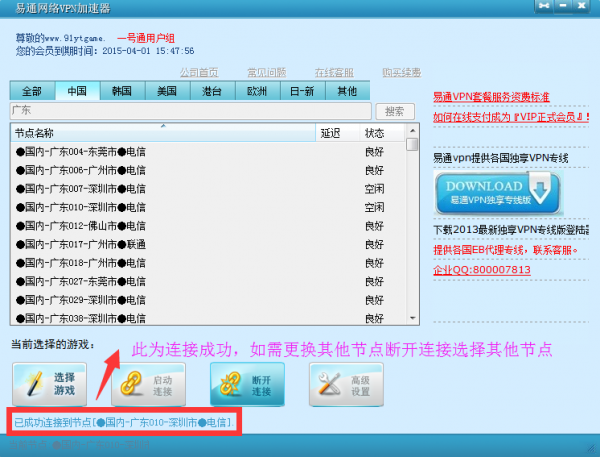Viewport: 600px width, 457px height.
Task: Close the VPN accelerator window
Action: tap(582, 6)
